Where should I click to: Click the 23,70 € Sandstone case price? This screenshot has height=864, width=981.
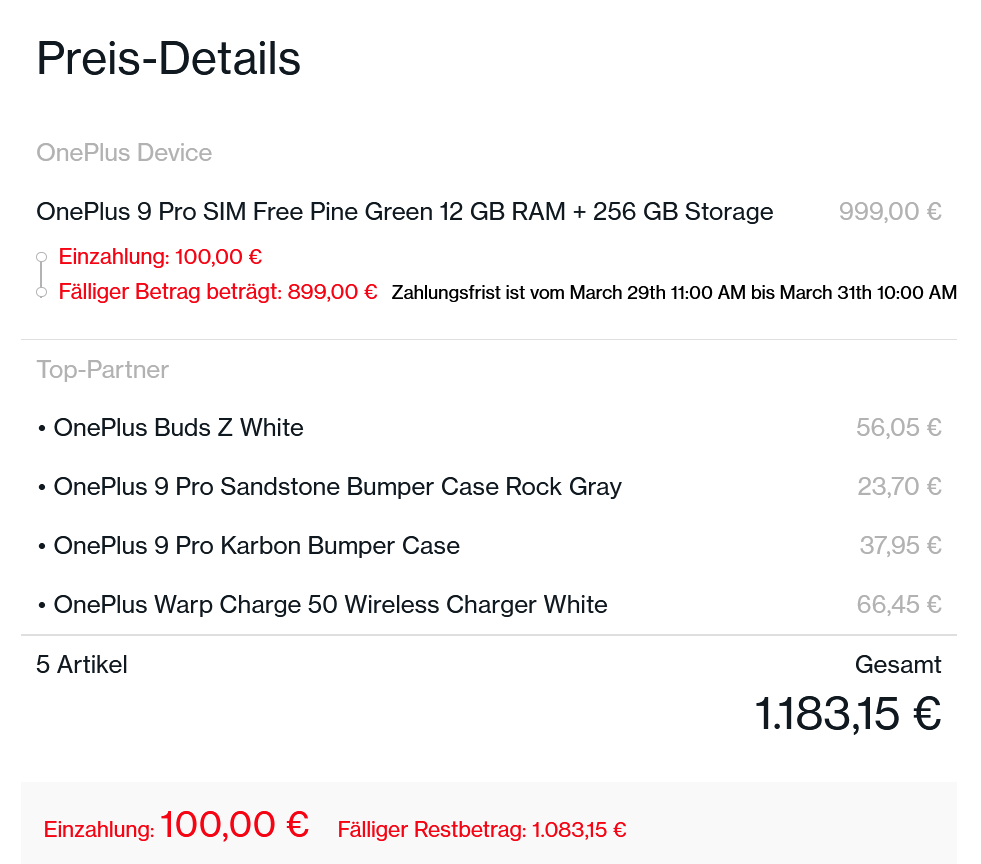click(x=898, y=487)
